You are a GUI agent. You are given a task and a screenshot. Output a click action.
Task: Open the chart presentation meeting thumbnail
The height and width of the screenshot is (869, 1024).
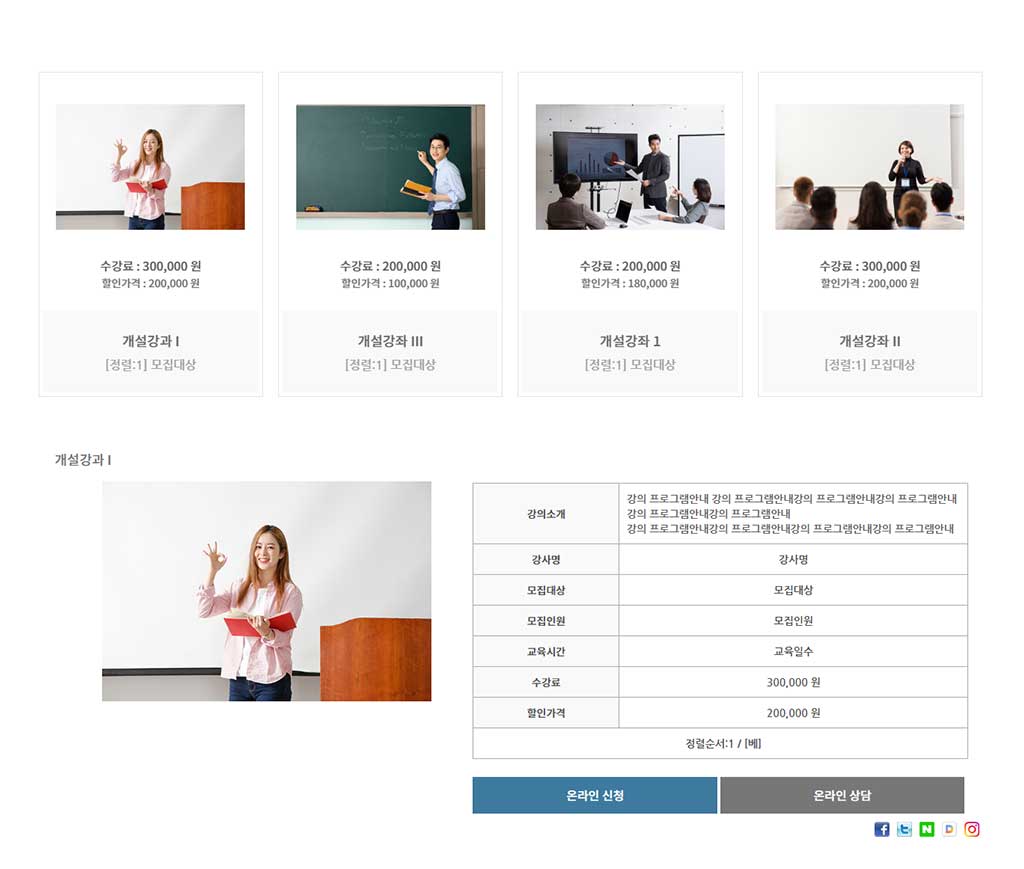630,167
